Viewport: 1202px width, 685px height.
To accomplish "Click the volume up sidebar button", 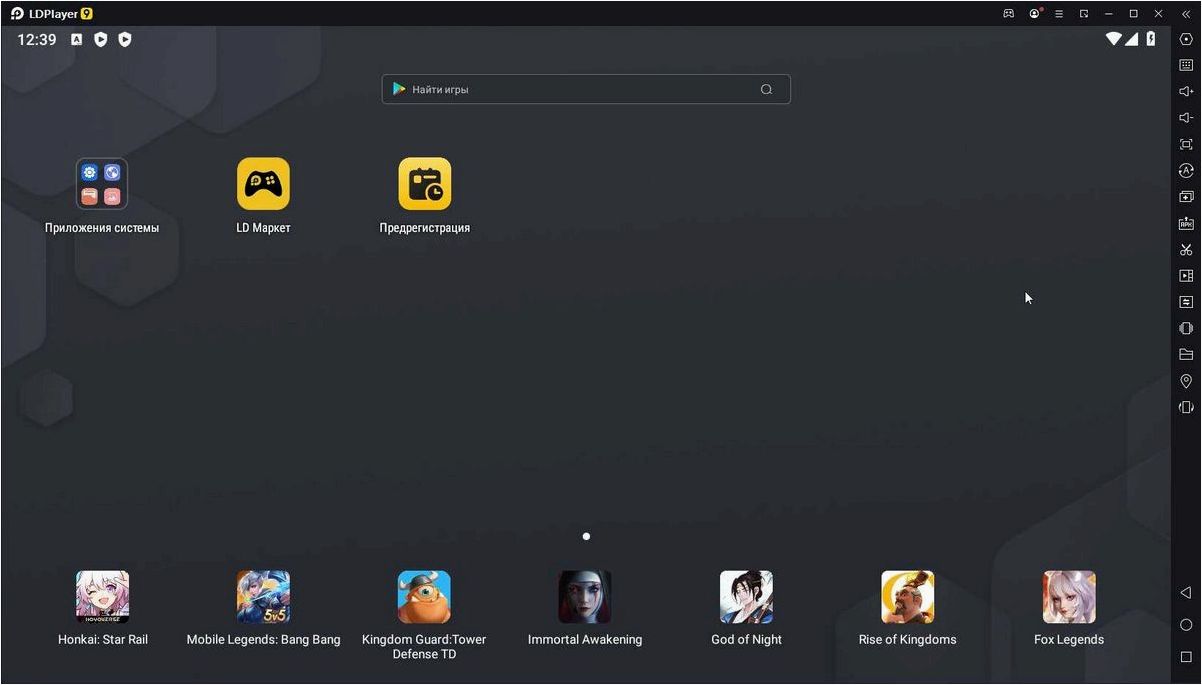I will [x=1186, y=91].
